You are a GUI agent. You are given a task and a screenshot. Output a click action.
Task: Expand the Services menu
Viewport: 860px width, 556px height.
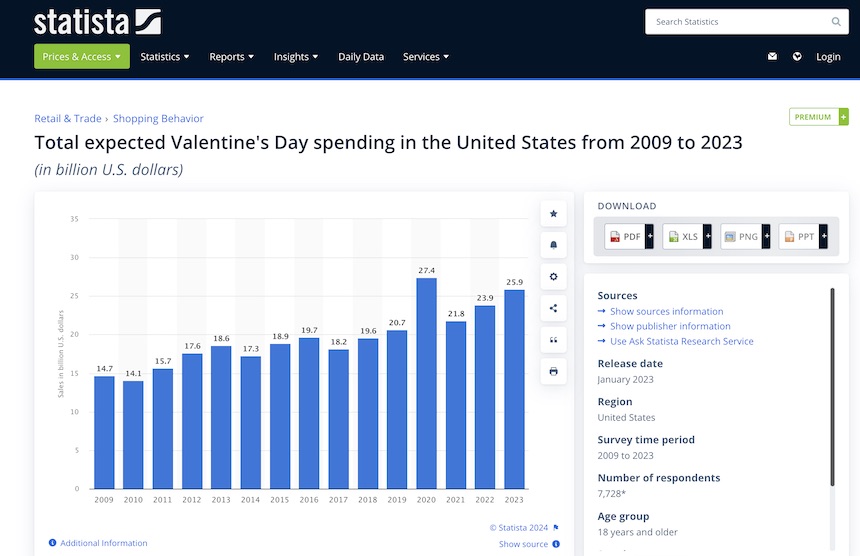click(426, 56)
